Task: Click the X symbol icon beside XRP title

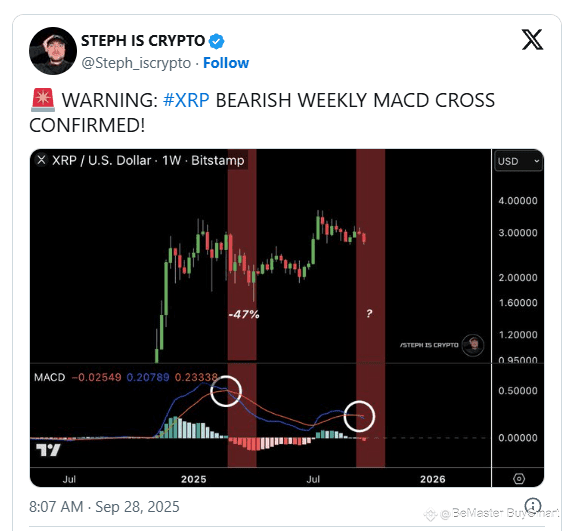Action: [x=42, y=160]
